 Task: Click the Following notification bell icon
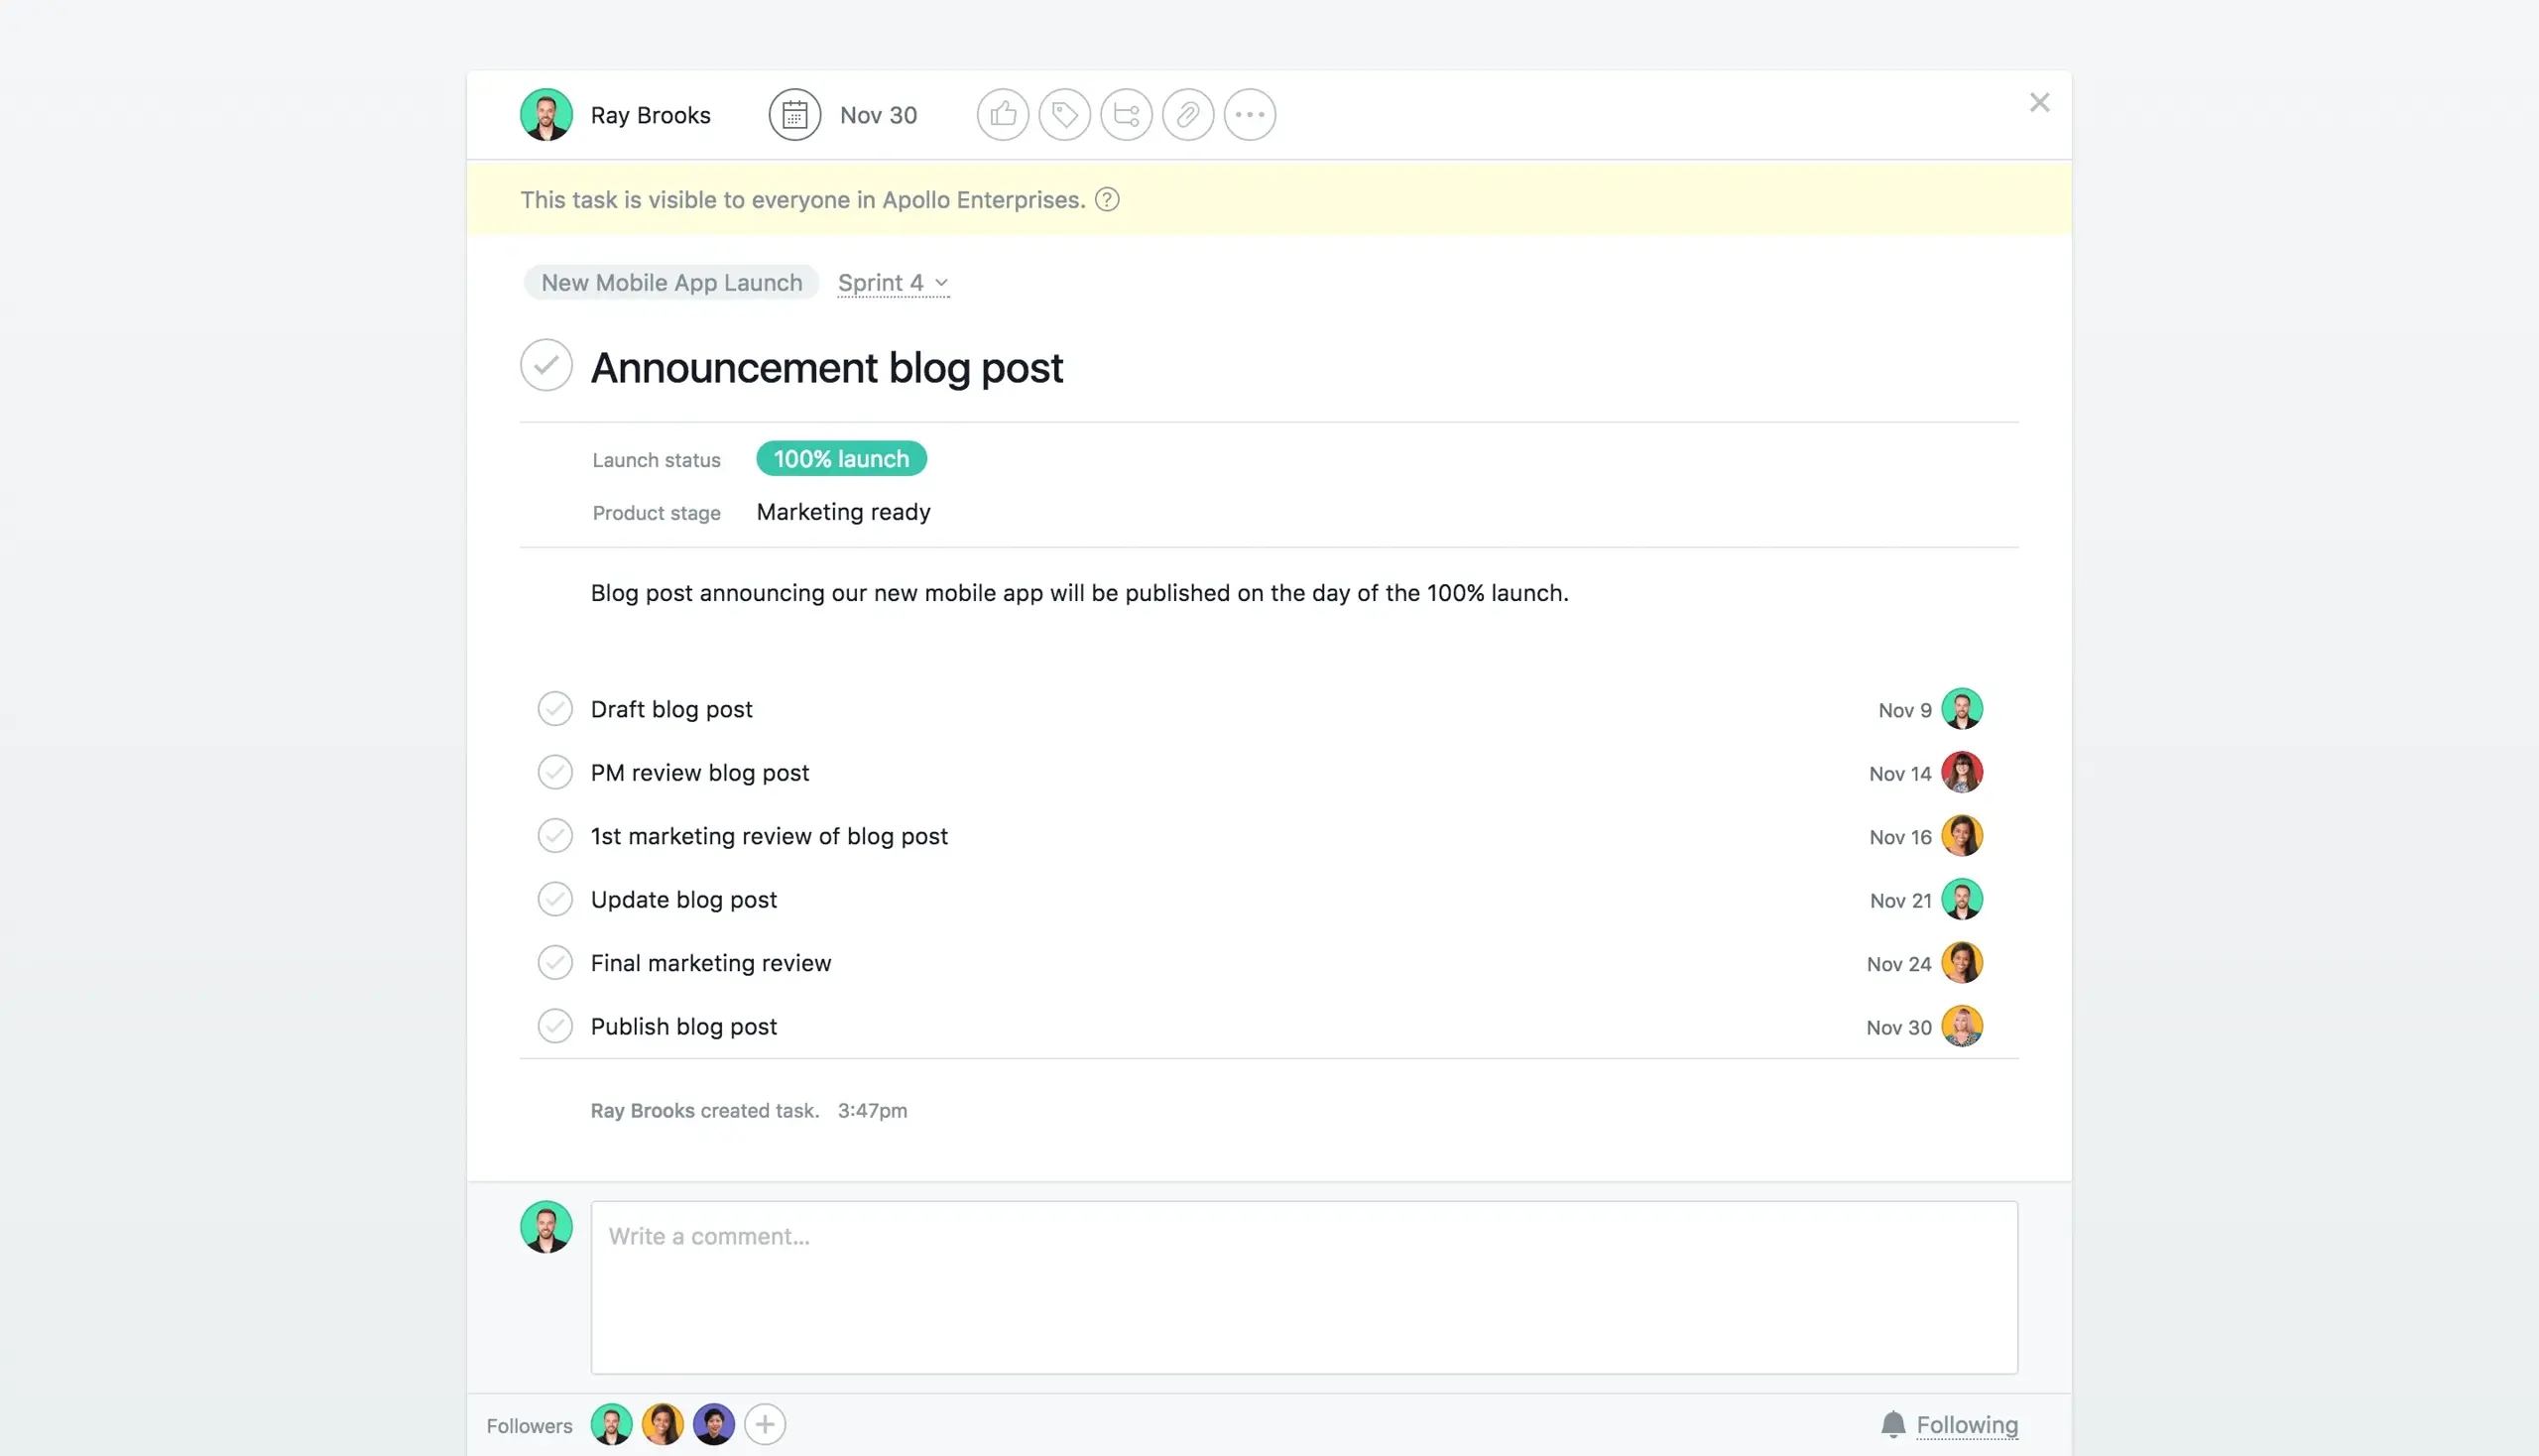click(x=1893, y=1424)
